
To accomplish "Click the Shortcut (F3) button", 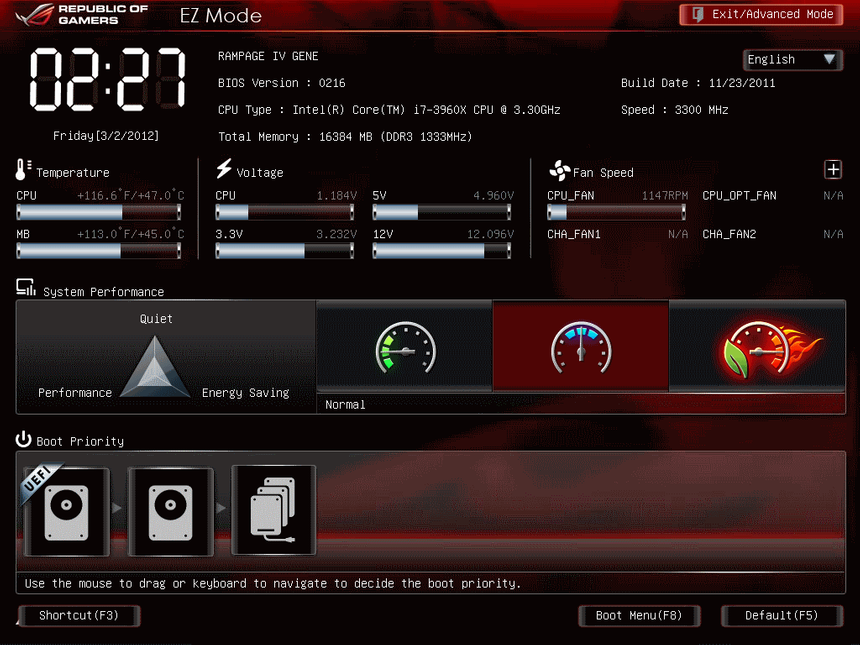I will (x=78, y=615).
